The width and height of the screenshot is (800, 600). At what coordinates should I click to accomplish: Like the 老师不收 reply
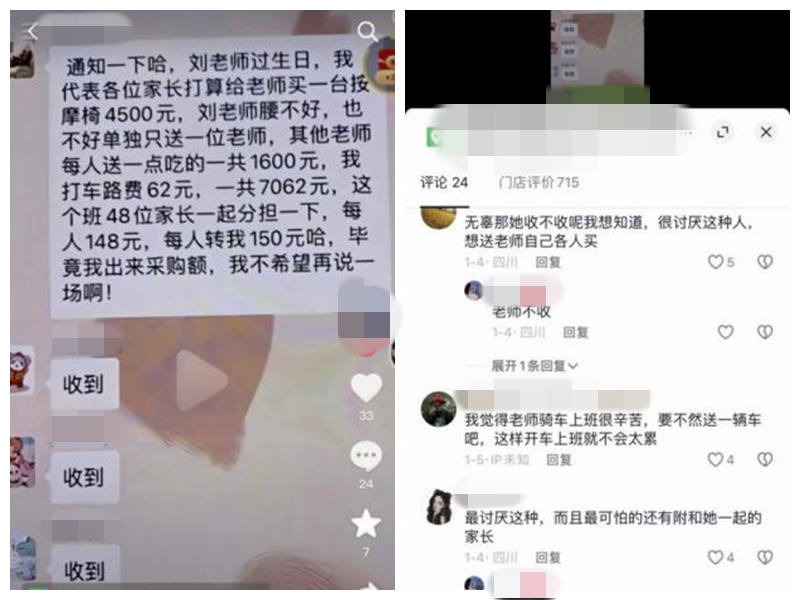[726, 332]
